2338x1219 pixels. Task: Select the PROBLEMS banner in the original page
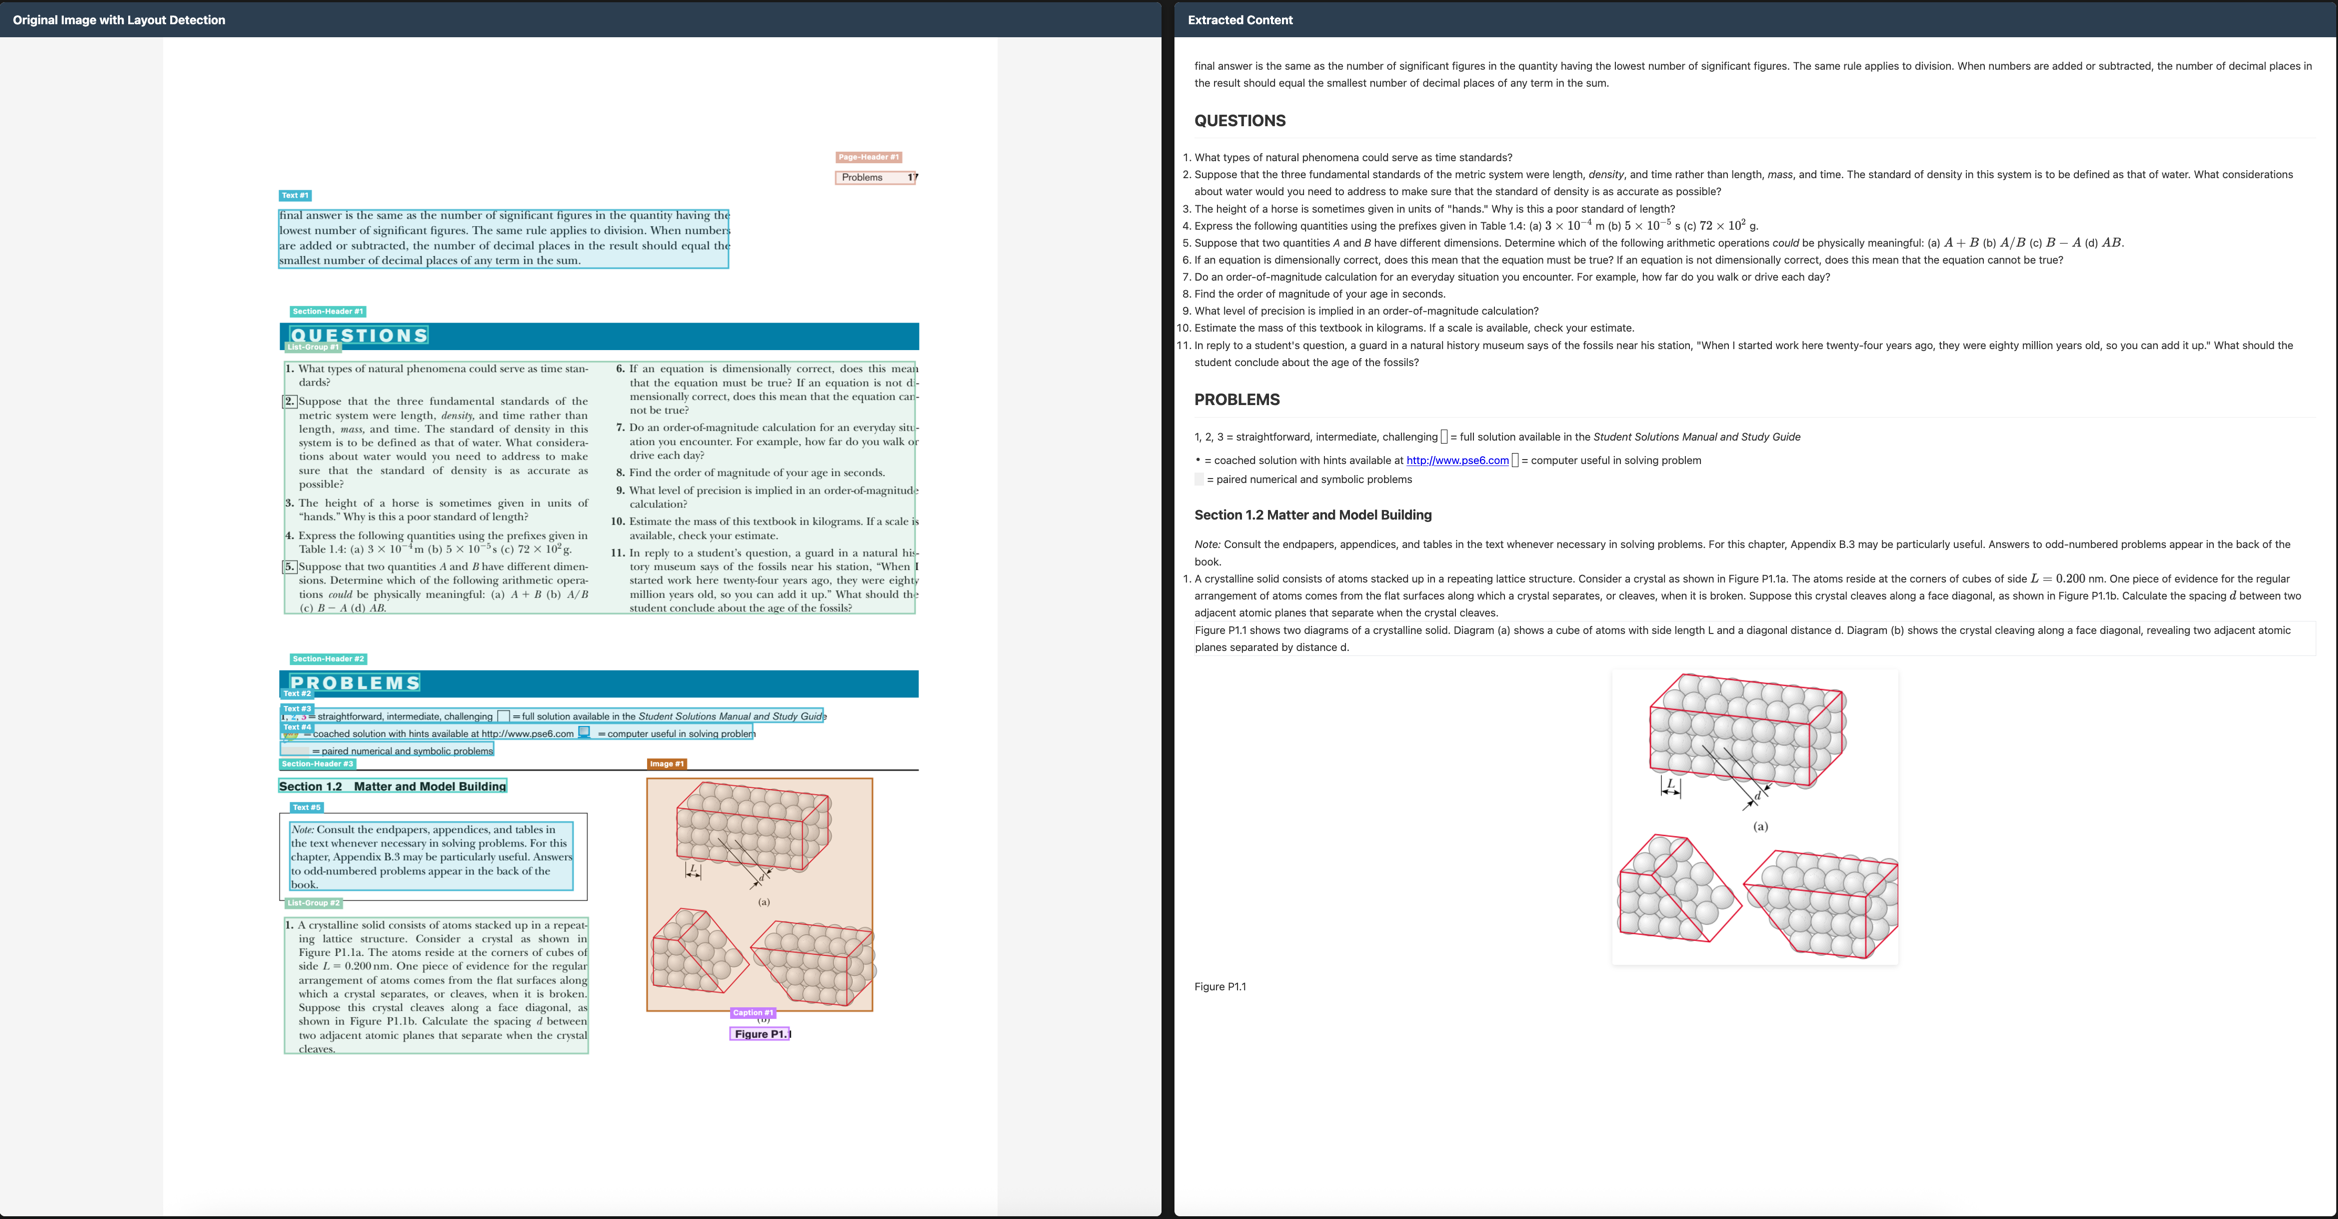pos(599,684)
